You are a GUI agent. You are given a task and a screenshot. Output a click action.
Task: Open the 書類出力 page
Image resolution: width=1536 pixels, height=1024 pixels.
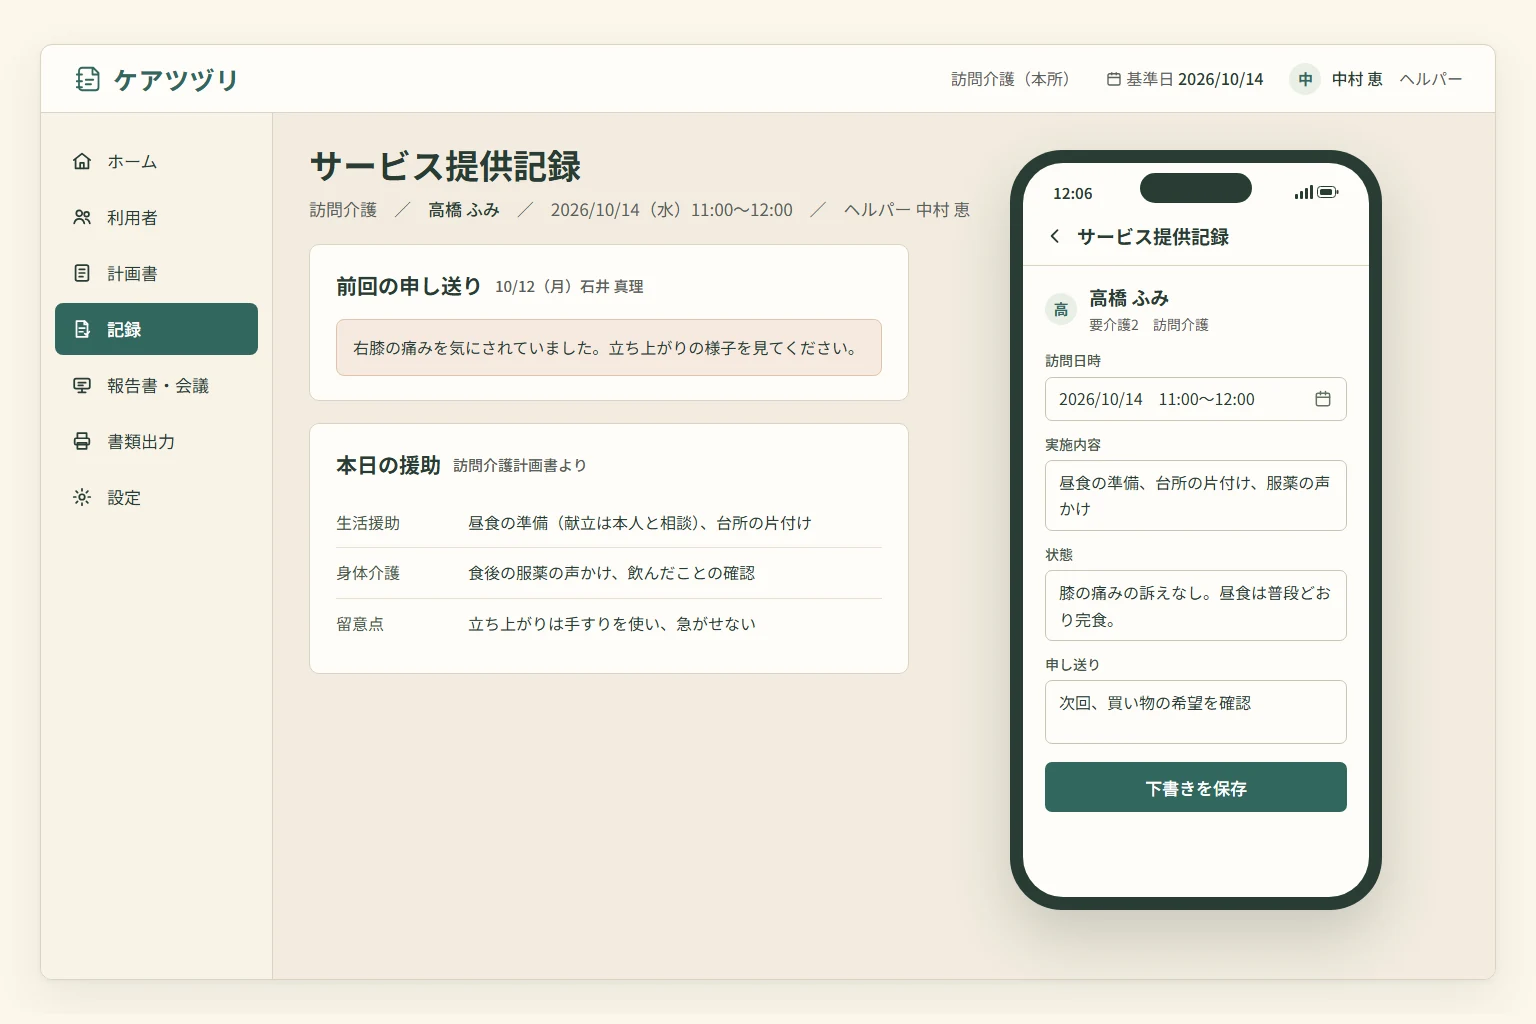(x=156, y=441)
